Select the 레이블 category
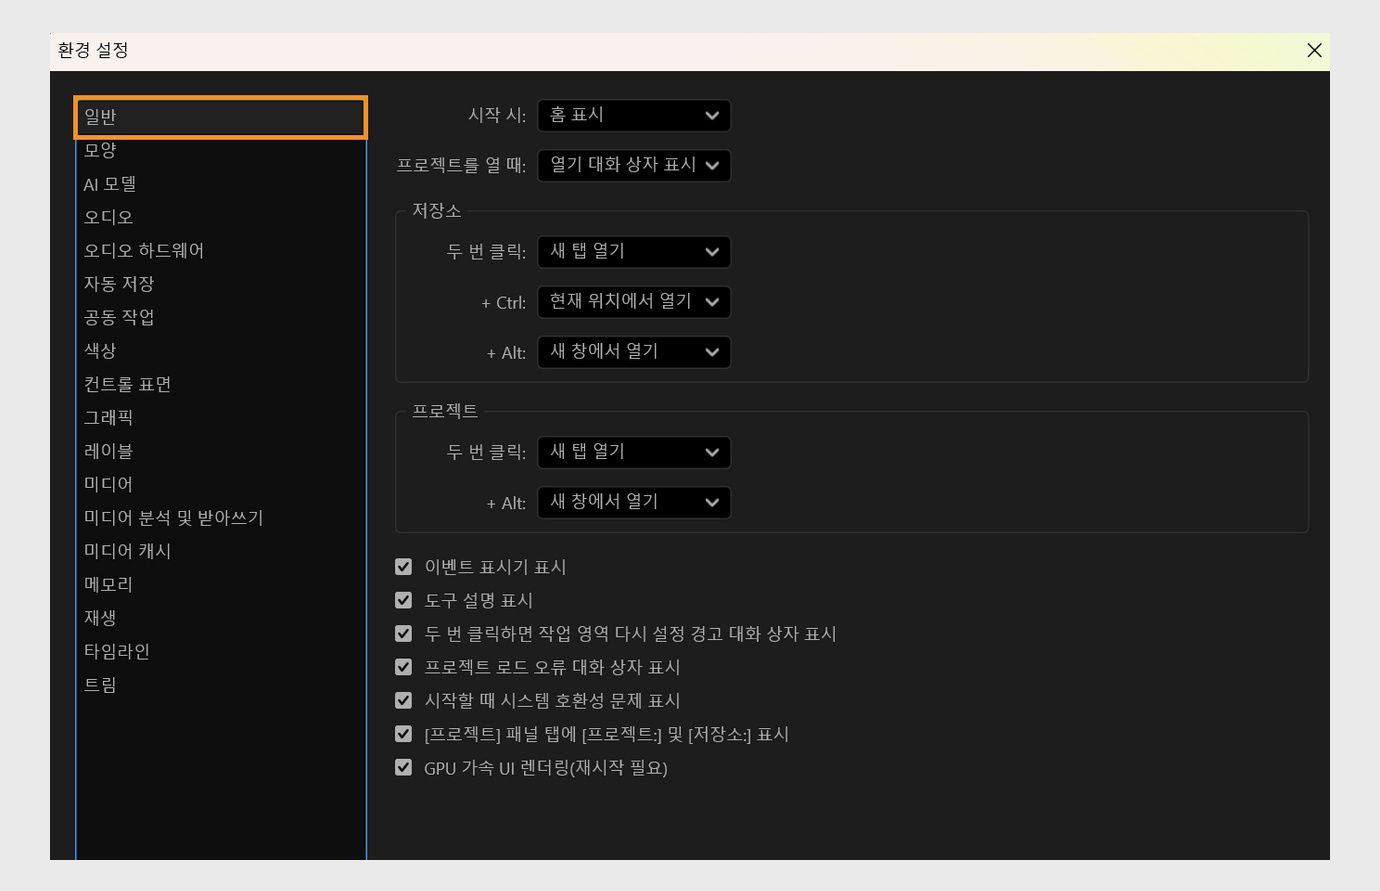Screen dimensions: 1380x891 [x=108, y=450]
